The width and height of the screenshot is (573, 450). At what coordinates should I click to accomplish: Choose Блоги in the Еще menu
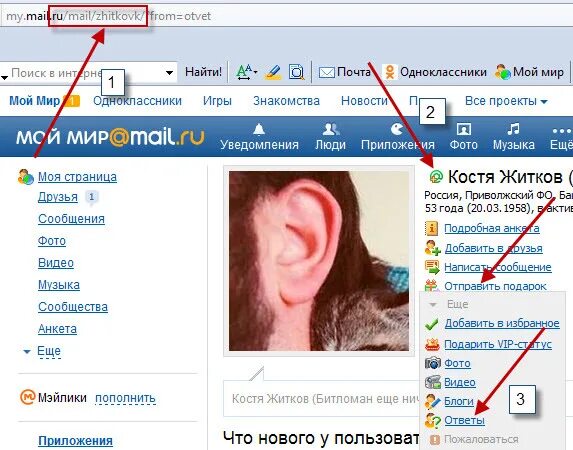pos(459,401)
